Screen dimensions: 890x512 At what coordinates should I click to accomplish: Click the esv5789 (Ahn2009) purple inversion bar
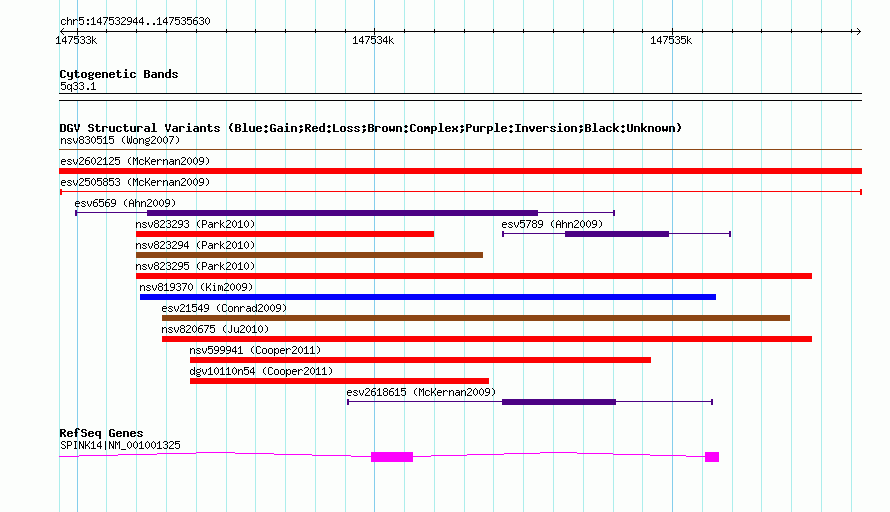(x=617, y=234)
